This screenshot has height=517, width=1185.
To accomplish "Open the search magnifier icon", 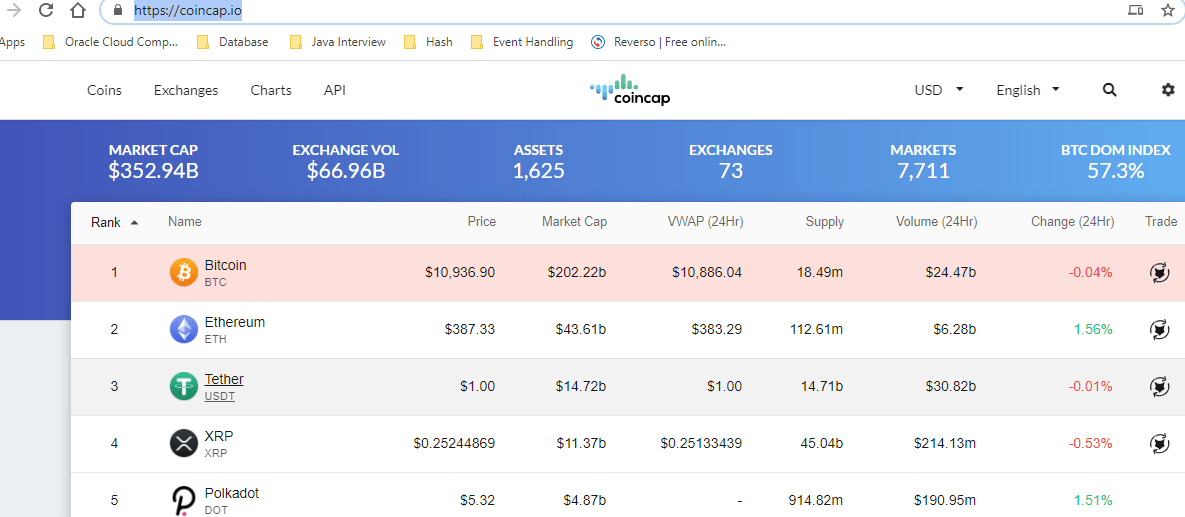I will [1109, 90].
